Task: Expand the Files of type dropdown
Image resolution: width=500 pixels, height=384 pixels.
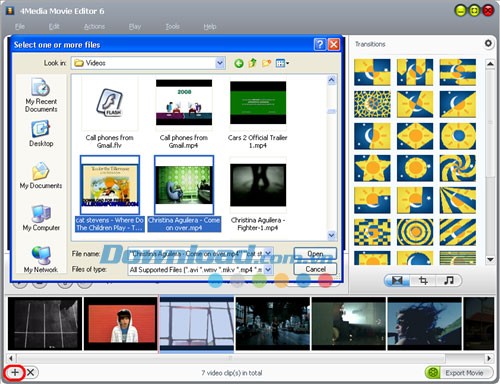Action: pos(268,269)
